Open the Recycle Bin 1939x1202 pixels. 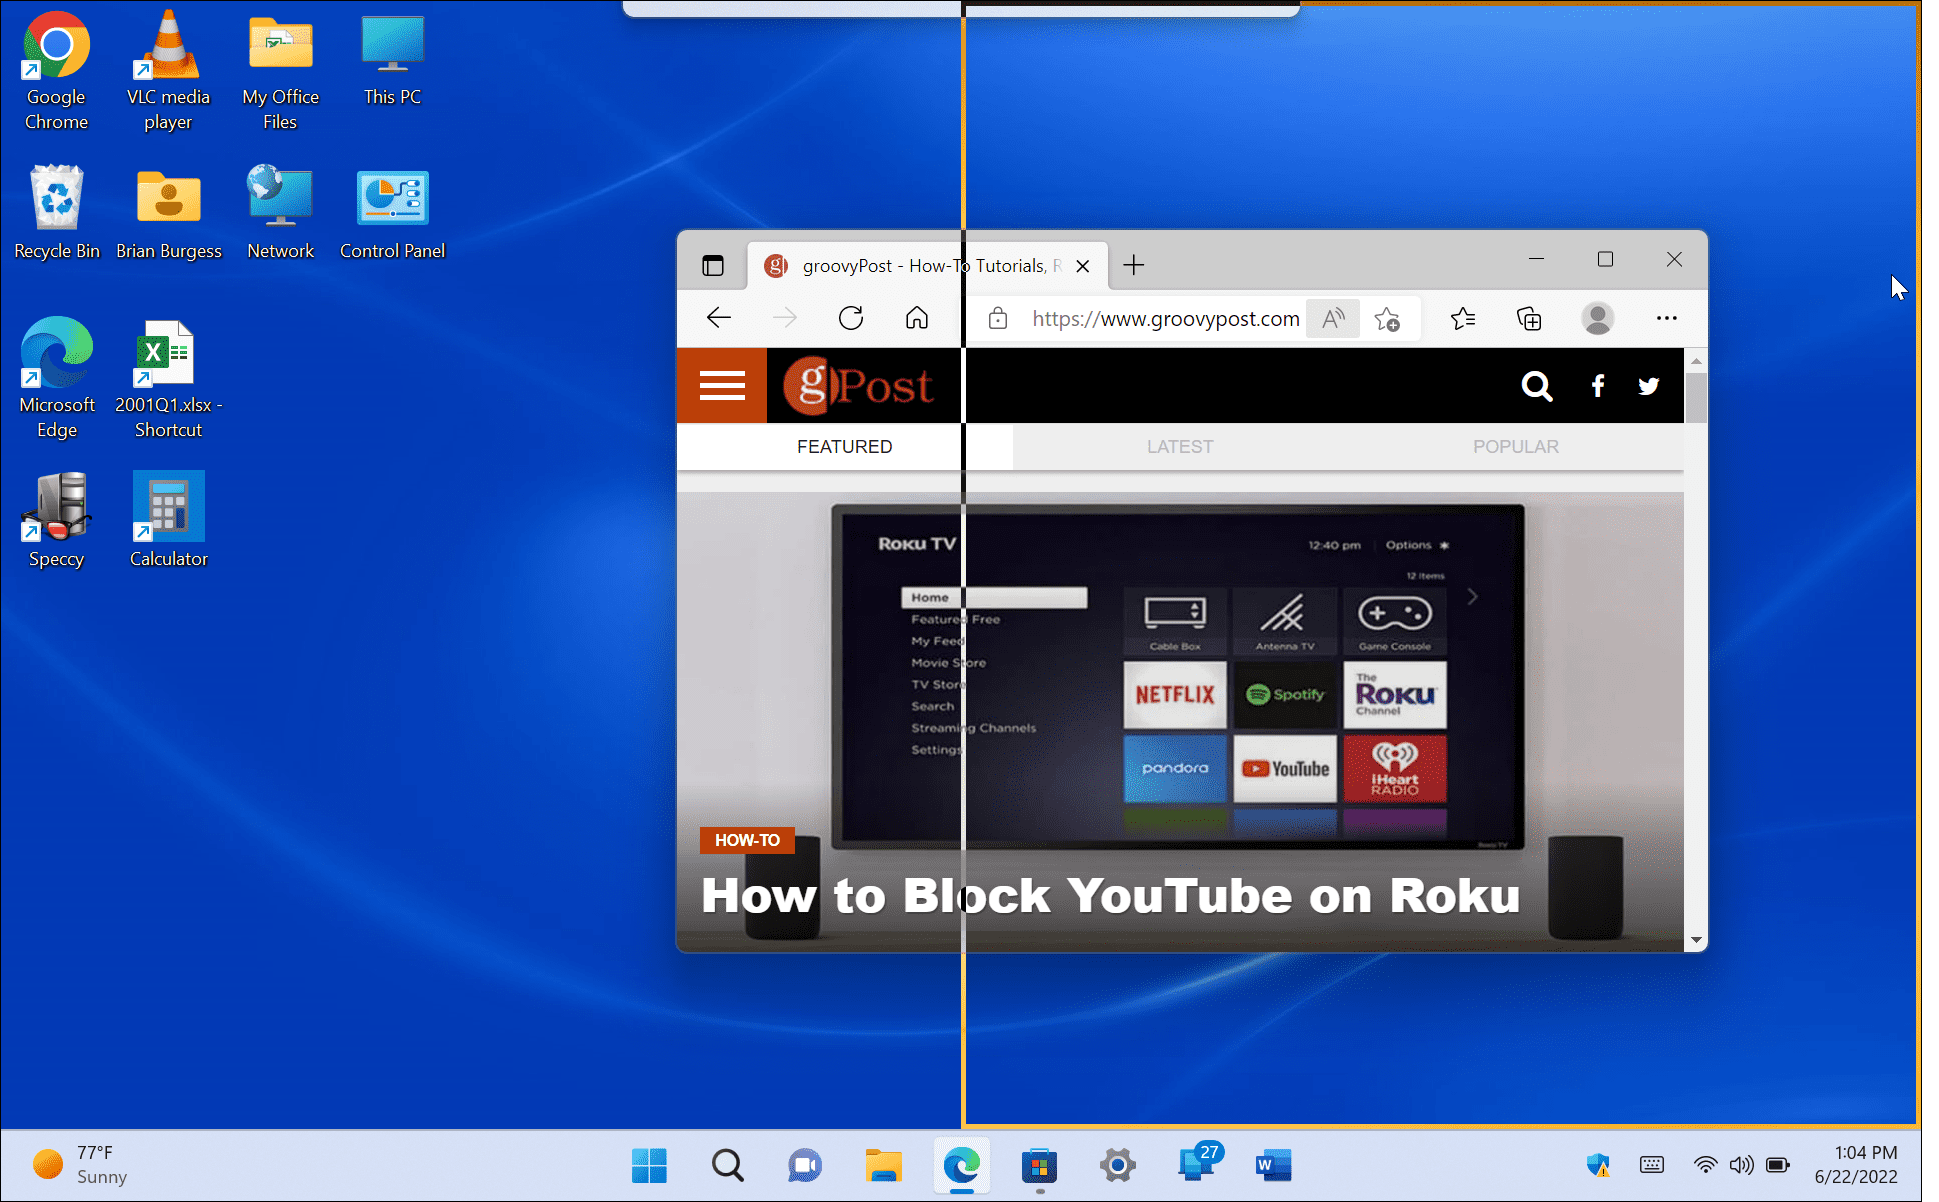56,197
